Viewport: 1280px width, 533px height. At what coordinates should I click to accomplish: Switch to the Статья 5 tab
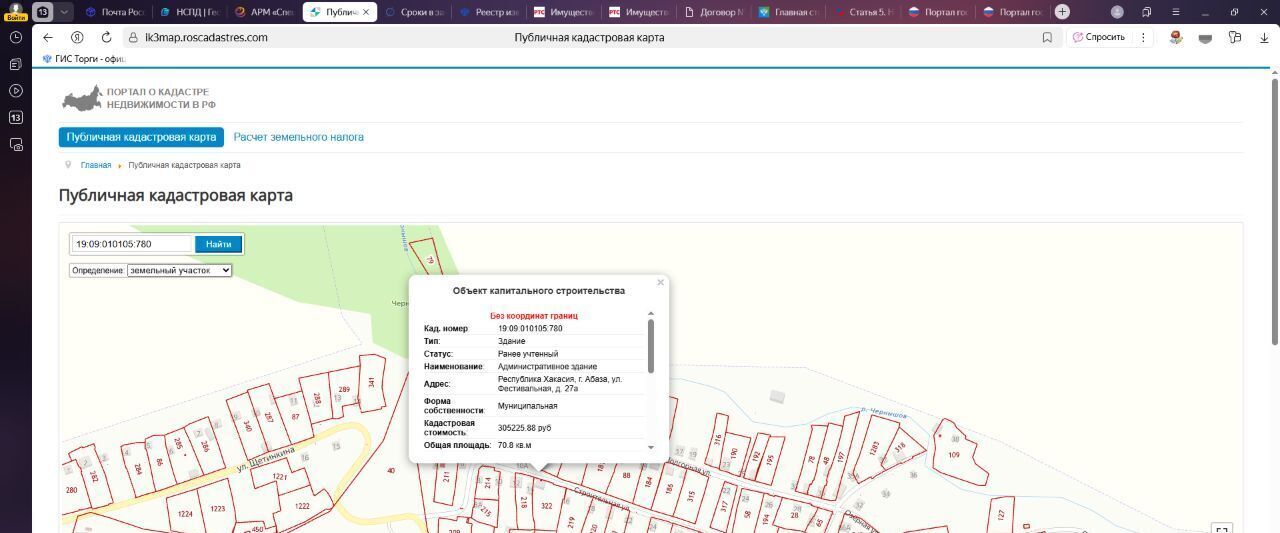(864, 12)
